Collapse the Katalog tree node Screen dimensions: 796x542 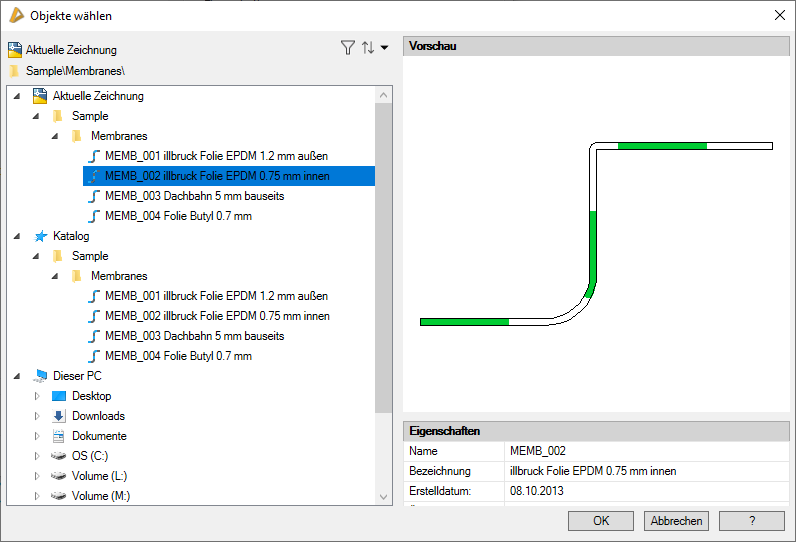coord(17,236)
